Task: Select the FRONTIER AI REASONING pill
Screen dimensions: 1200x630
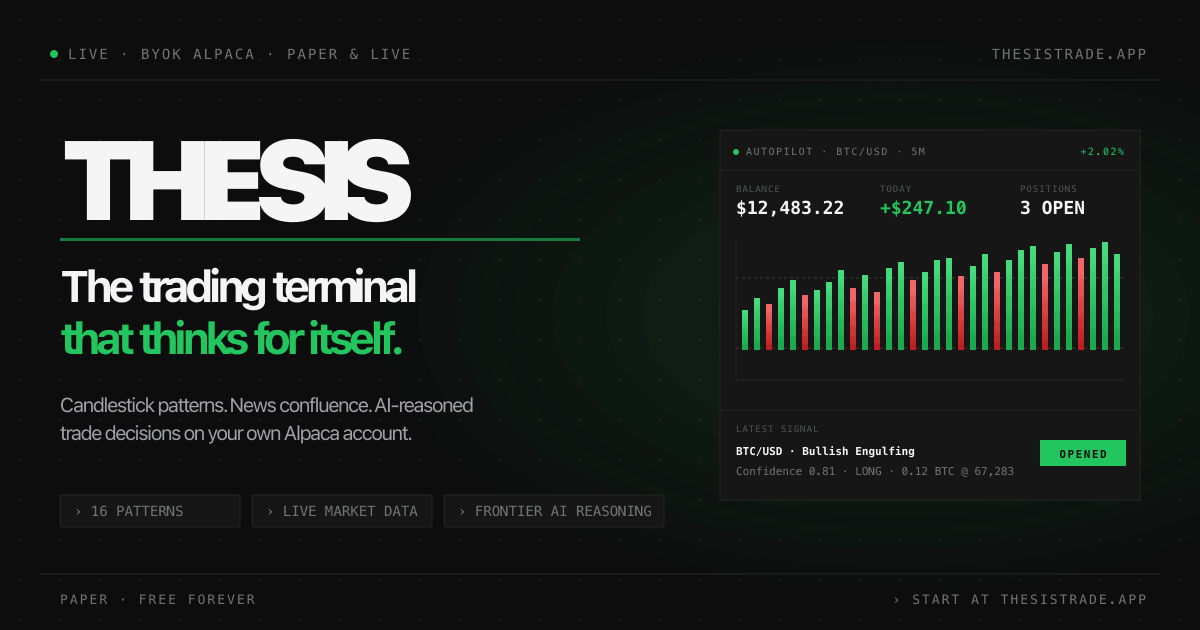Action: [x=554, y=511]
